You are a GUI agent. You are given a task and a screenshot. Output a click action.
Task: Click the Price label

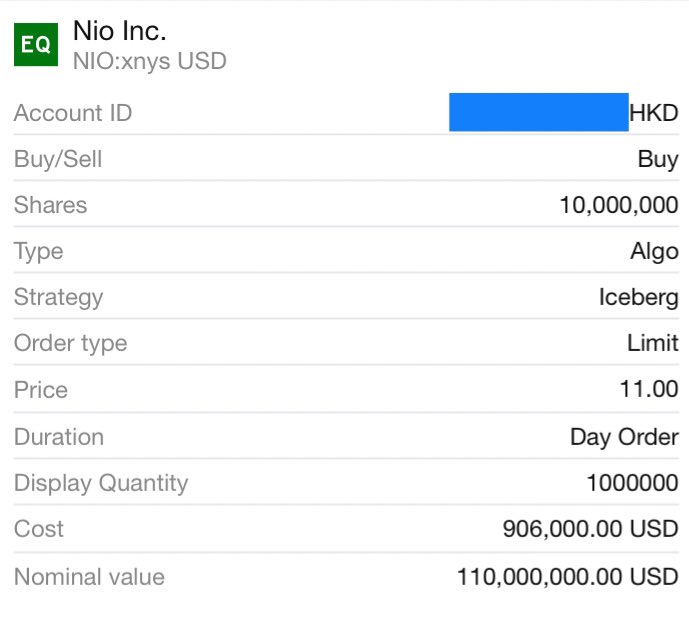[41, 390]
